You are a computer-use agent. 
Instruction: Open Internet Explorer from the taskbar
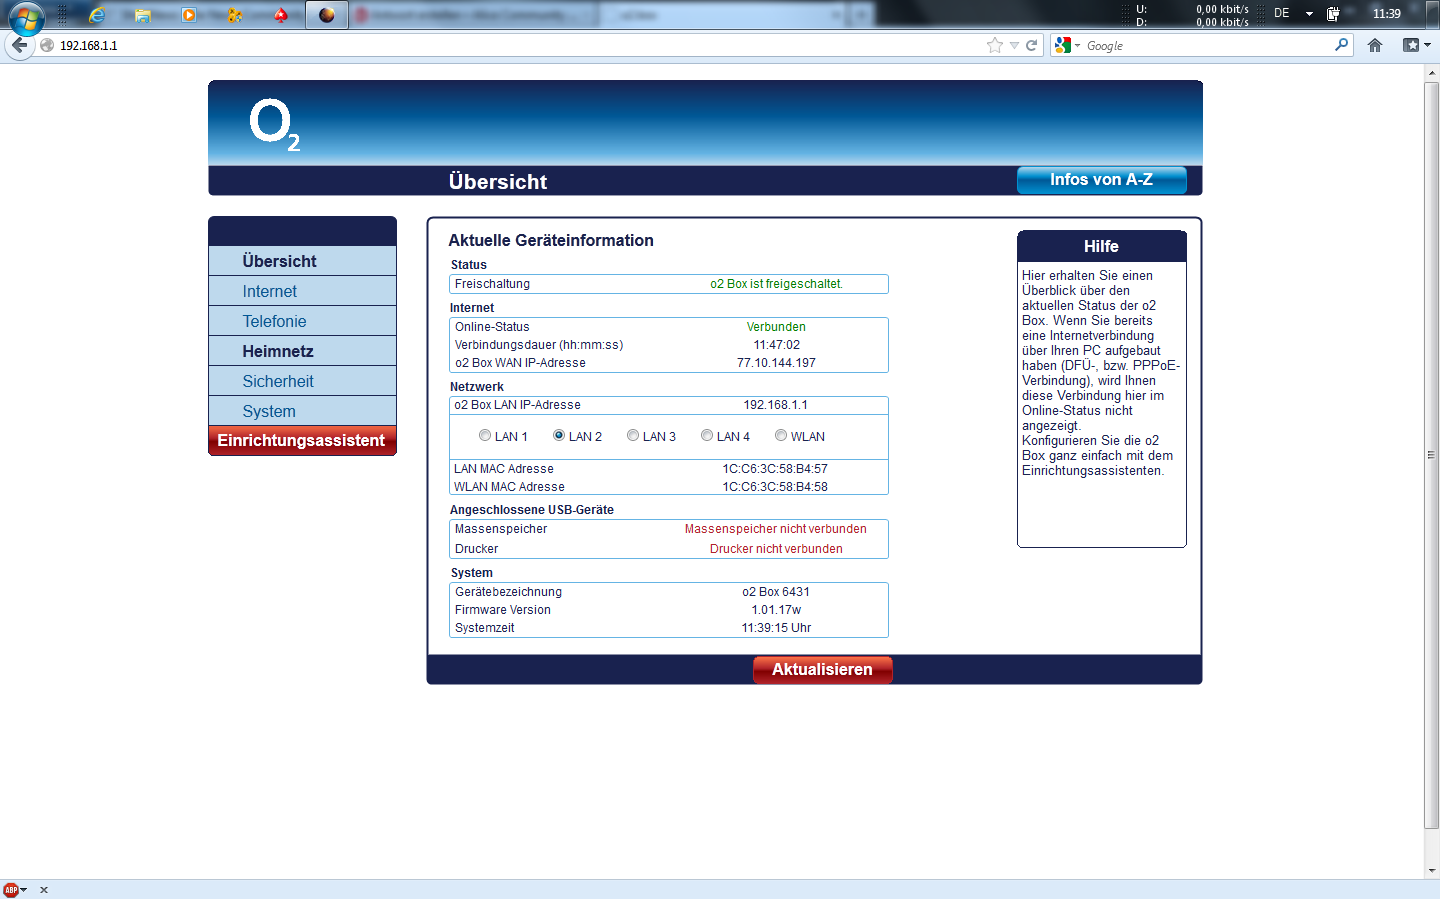coord(97,15)
